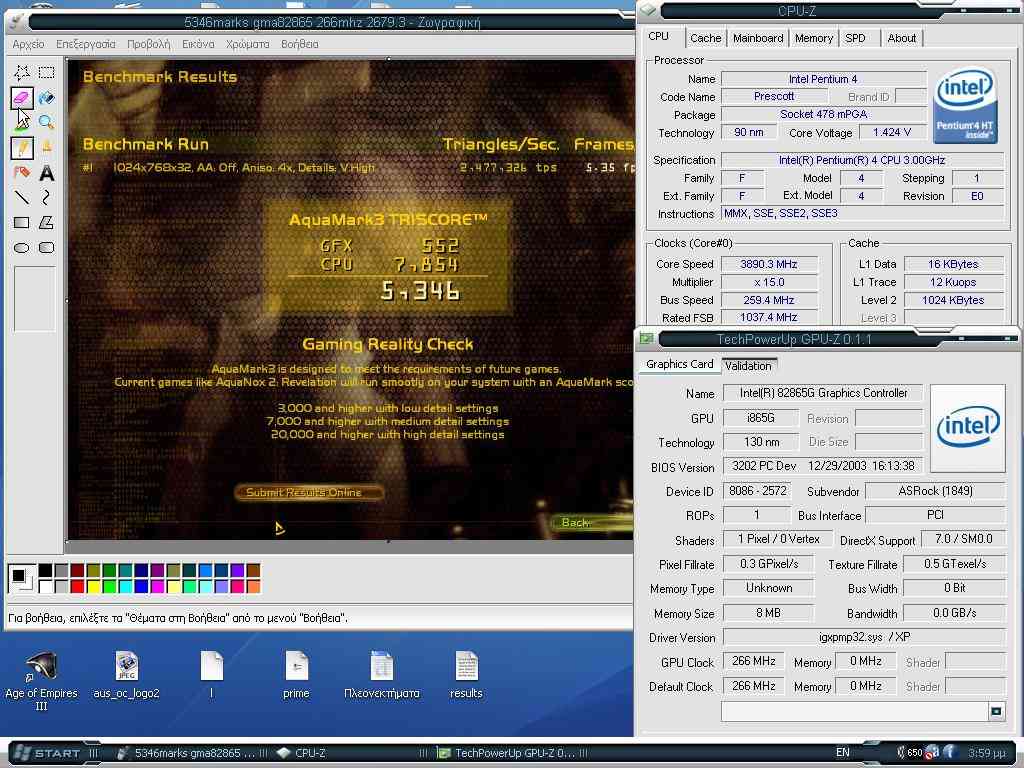The width and height of the screenshot is (1024, 768).
Task: Select the Rounded Rectangle tool
Action: click(x=46, y=248)
